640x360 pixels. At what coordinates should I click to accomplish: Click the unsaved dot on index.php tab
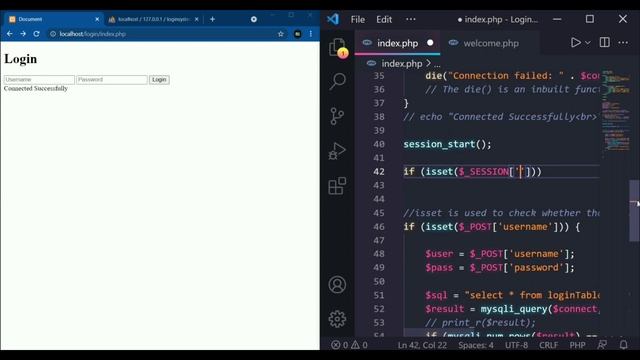point(430,42)
